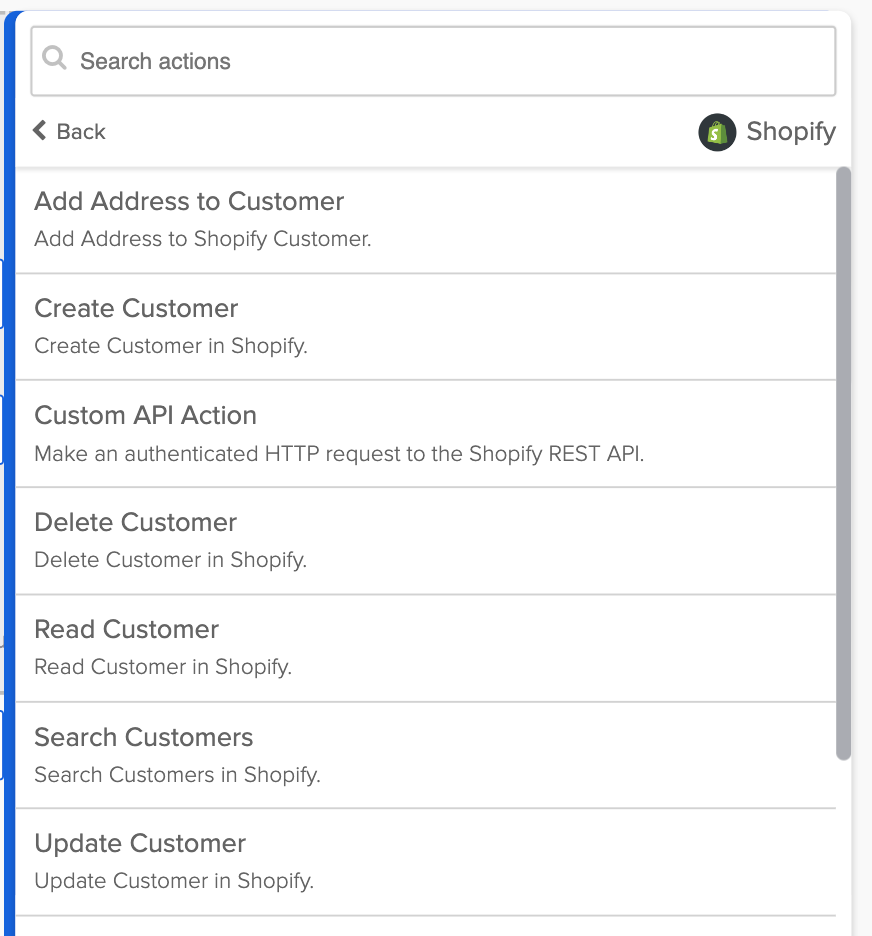The height and width of the screenshot is (936, 872).
Task: Click the Shopify bag logo icon
Action: (x=716, y=131)
